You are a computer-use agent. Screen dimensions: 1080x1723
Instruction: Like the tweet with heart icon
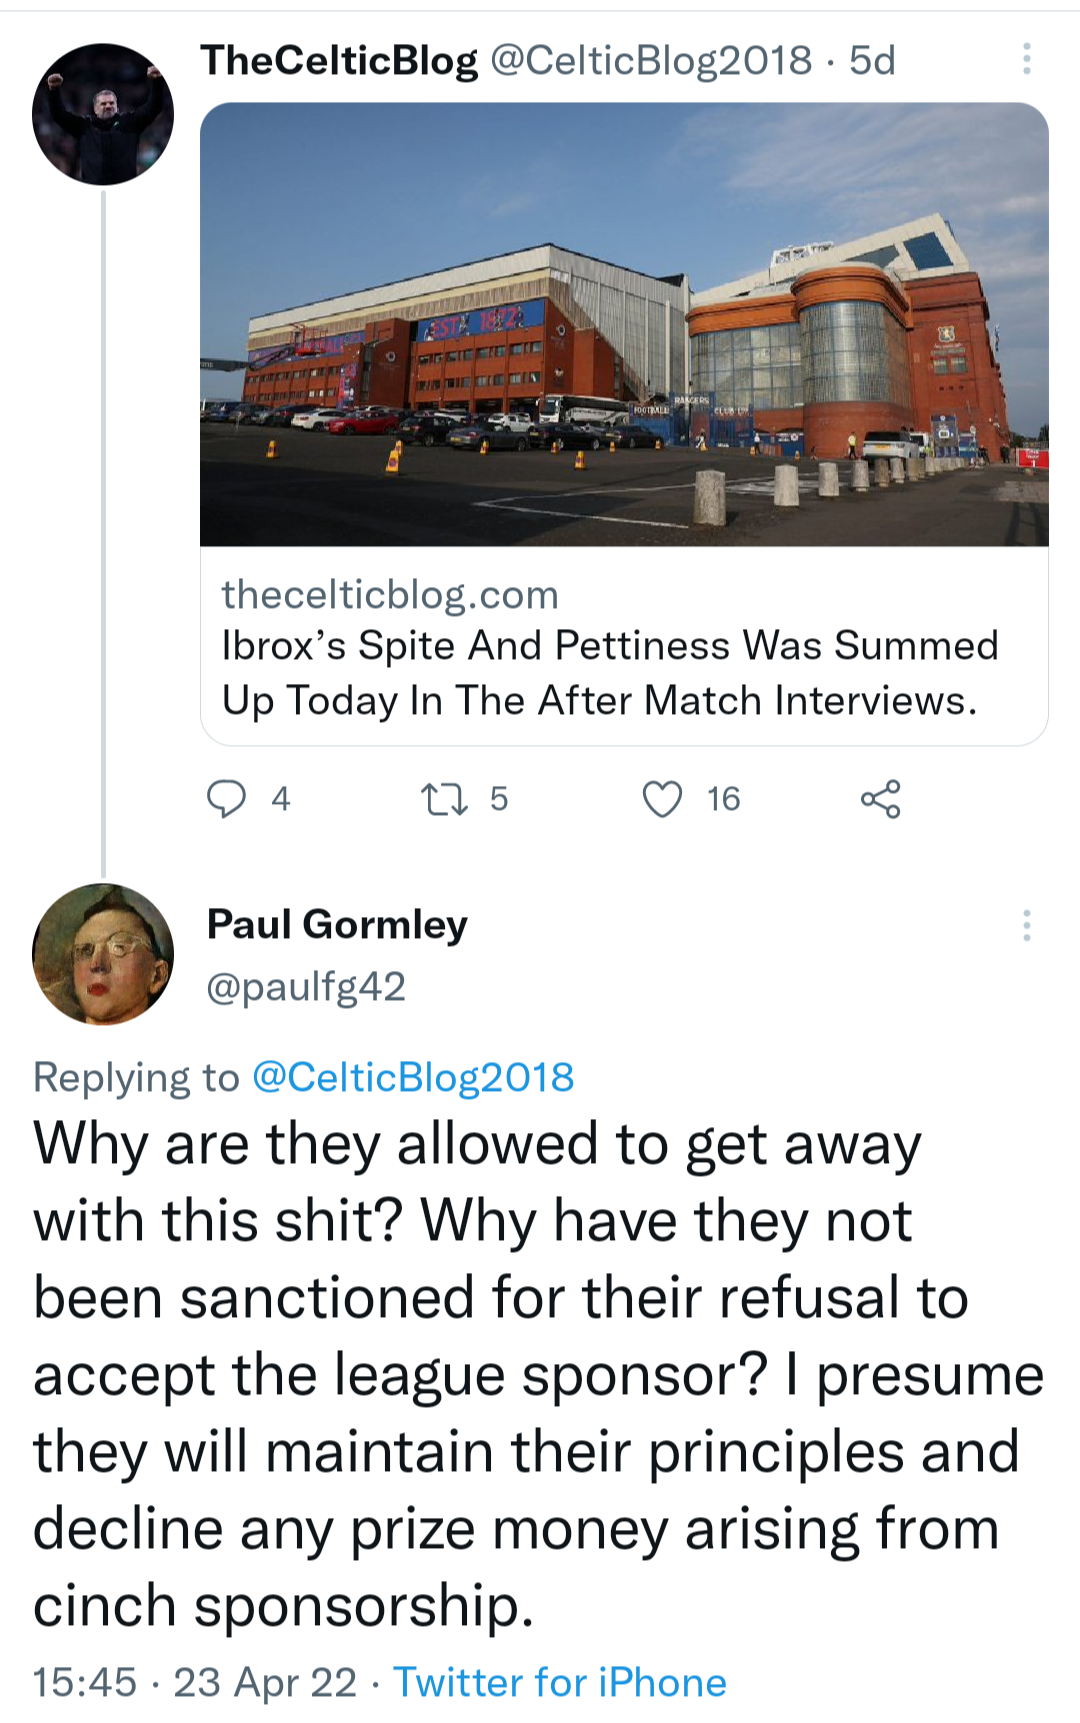pos(662,799)
